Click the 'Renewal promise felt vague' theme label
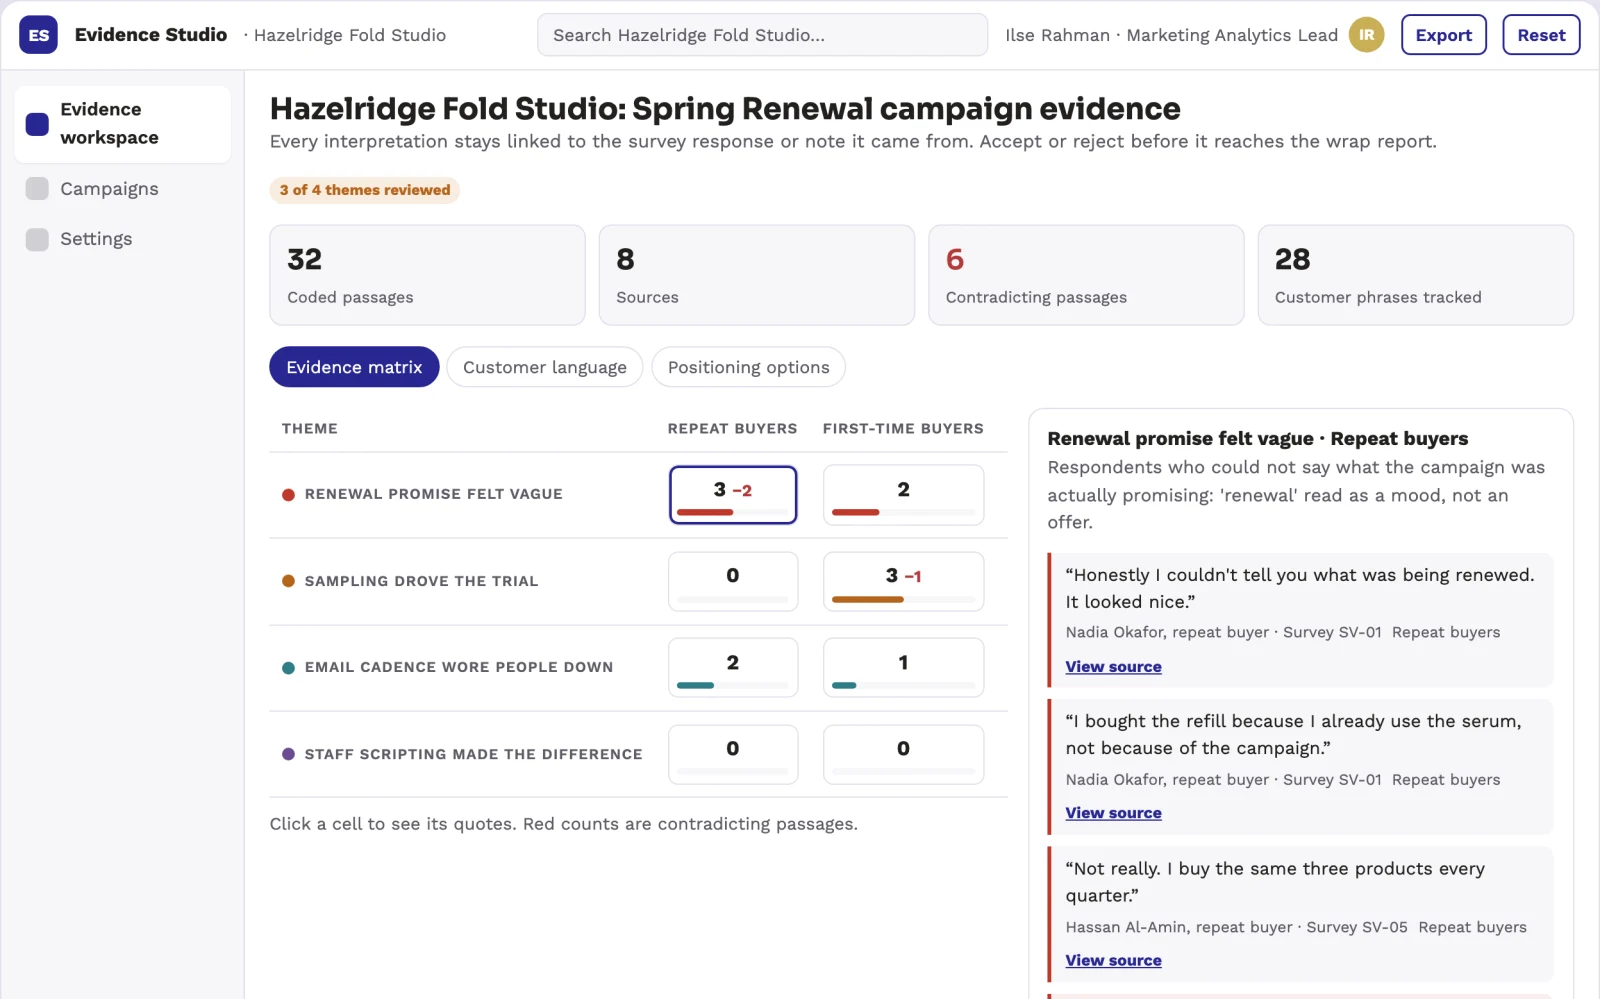The height and width of the screenshot is (999, 1600). coord(433,494)
